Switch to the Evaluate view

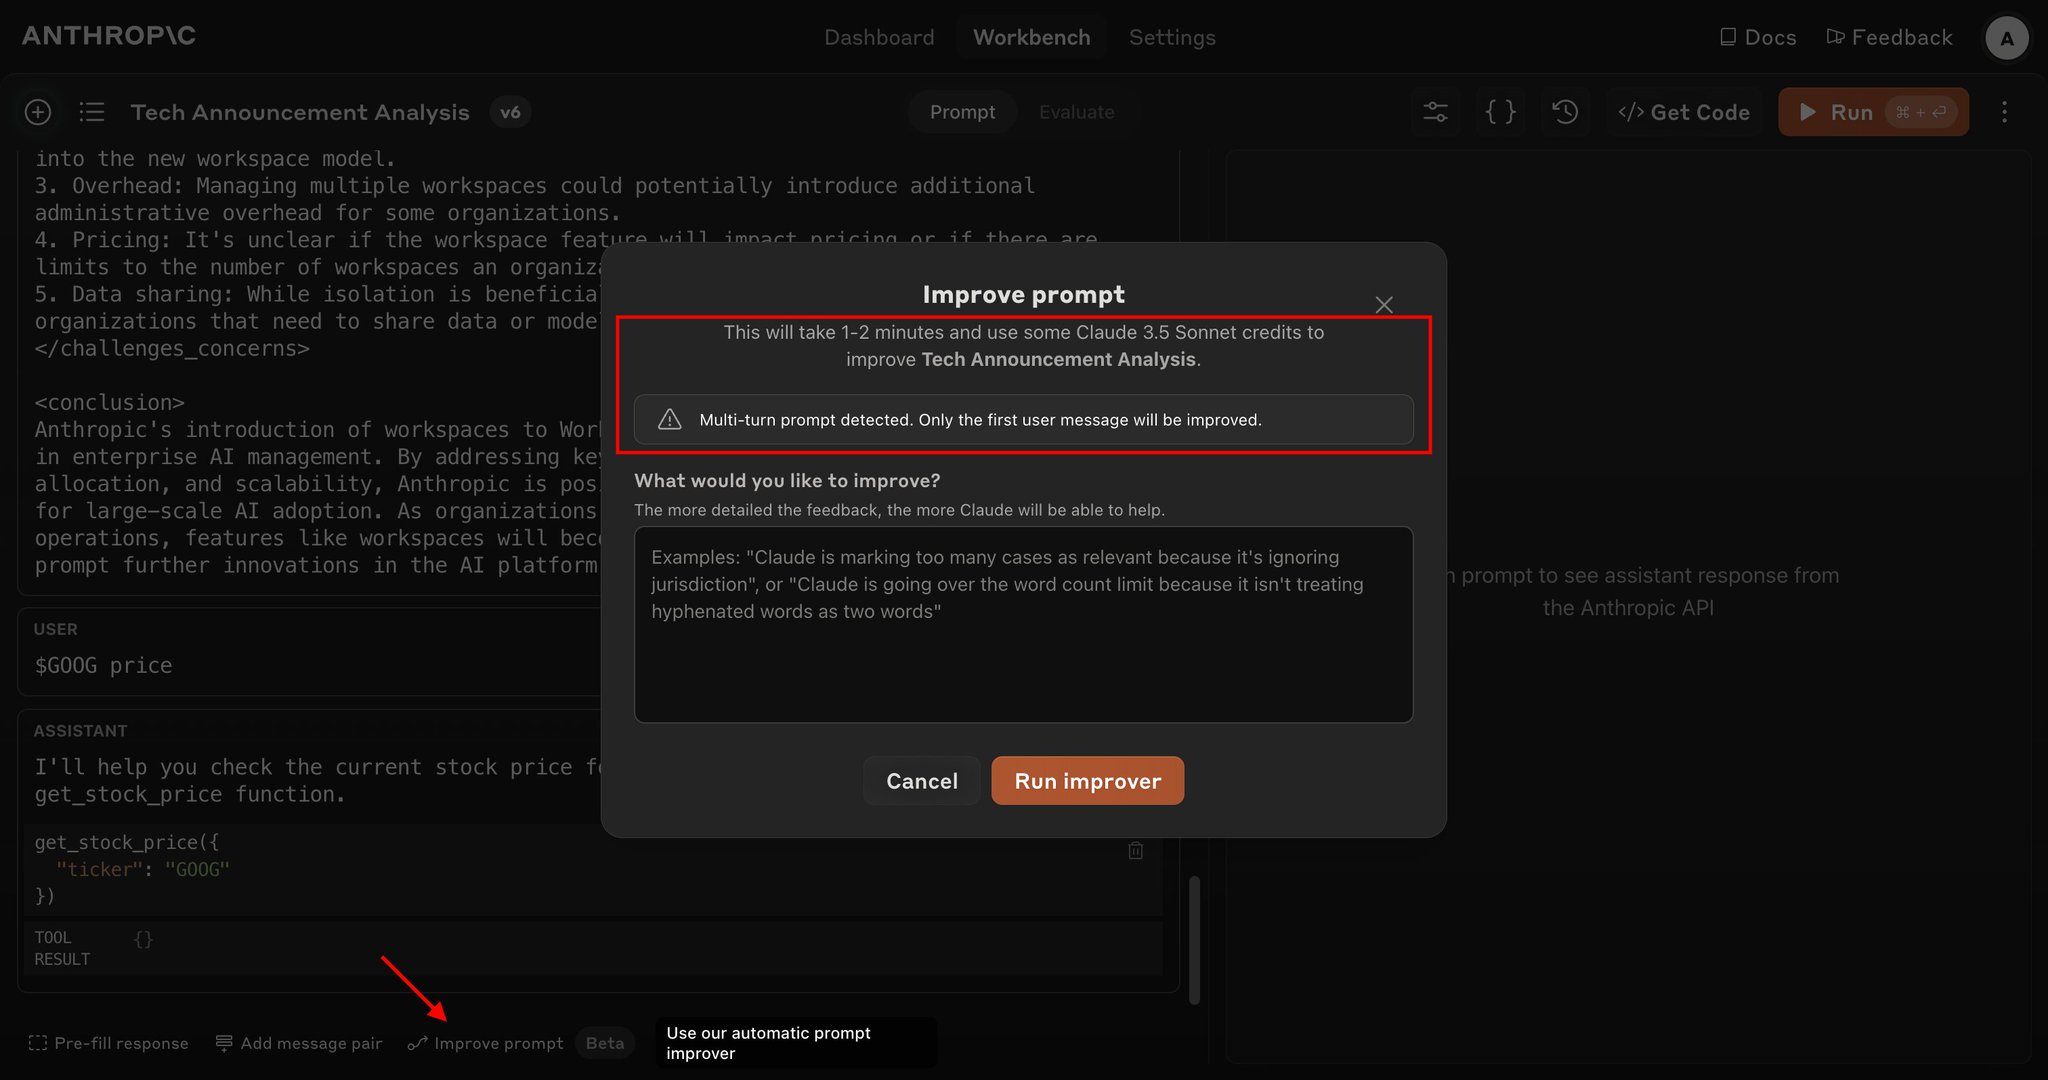[1076, 112]
